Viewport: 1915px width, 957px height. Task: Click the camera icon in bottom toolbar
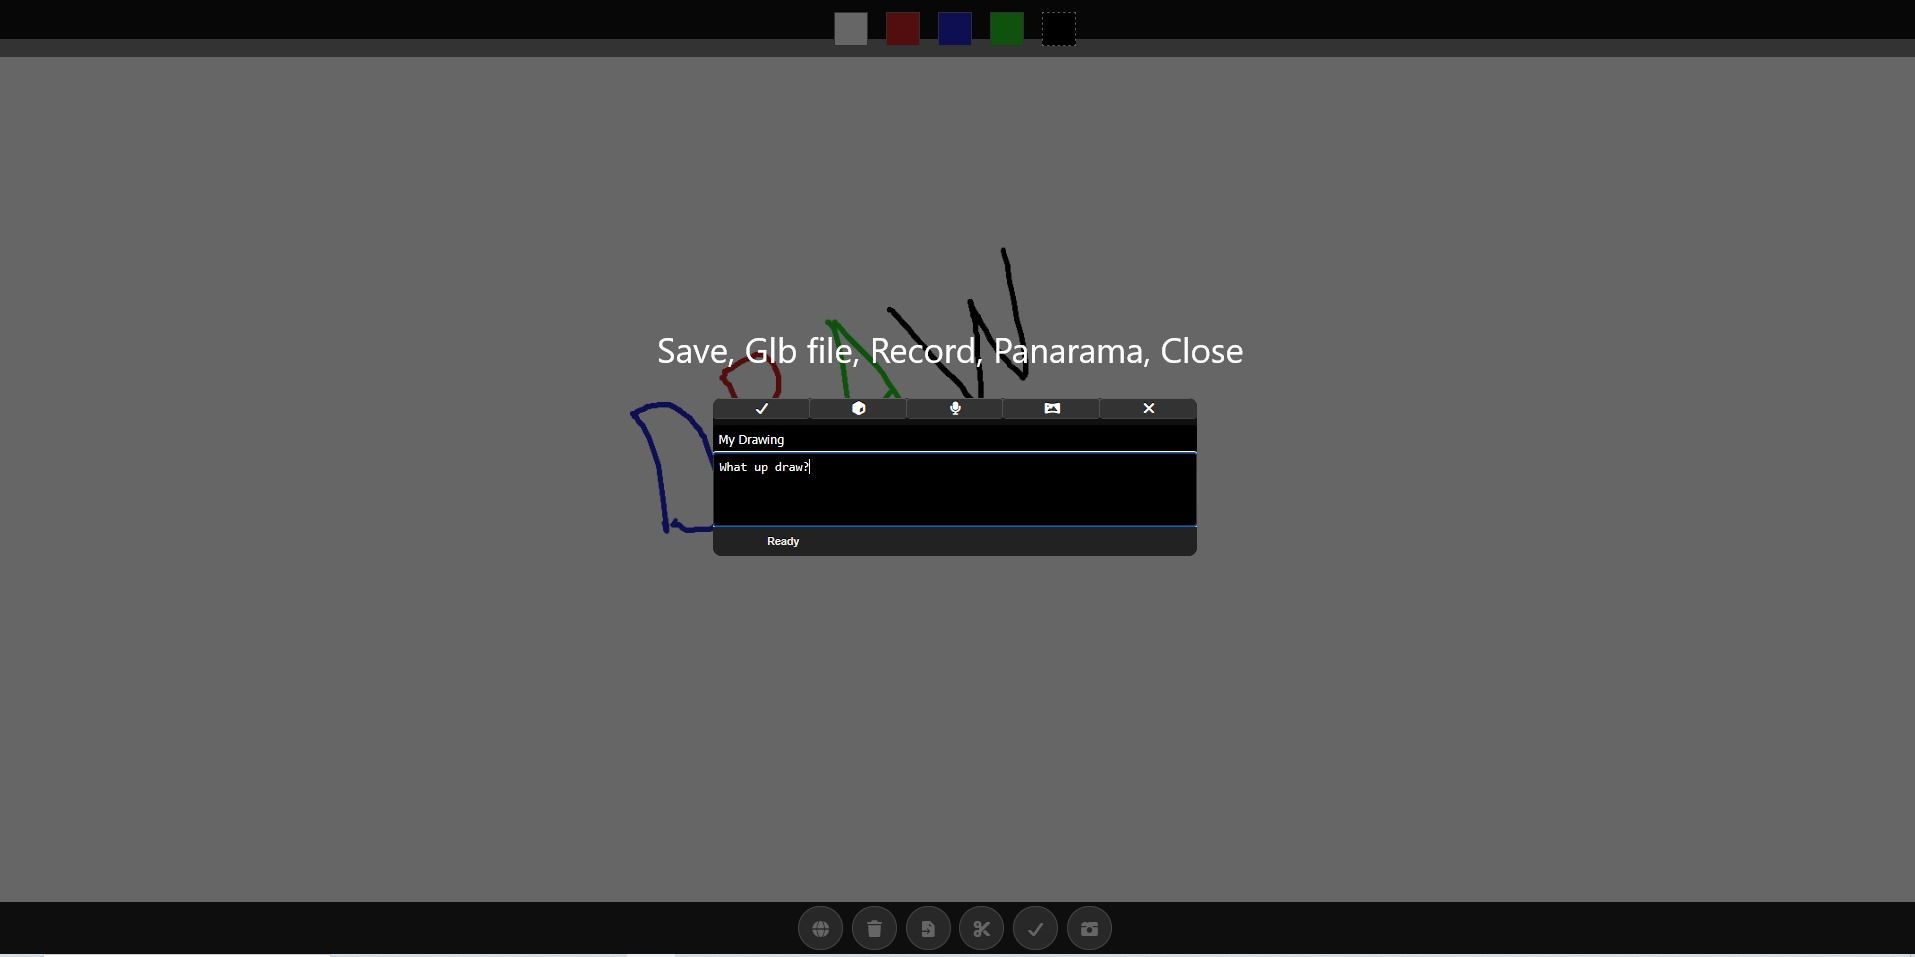click(x=1090, y=929)
